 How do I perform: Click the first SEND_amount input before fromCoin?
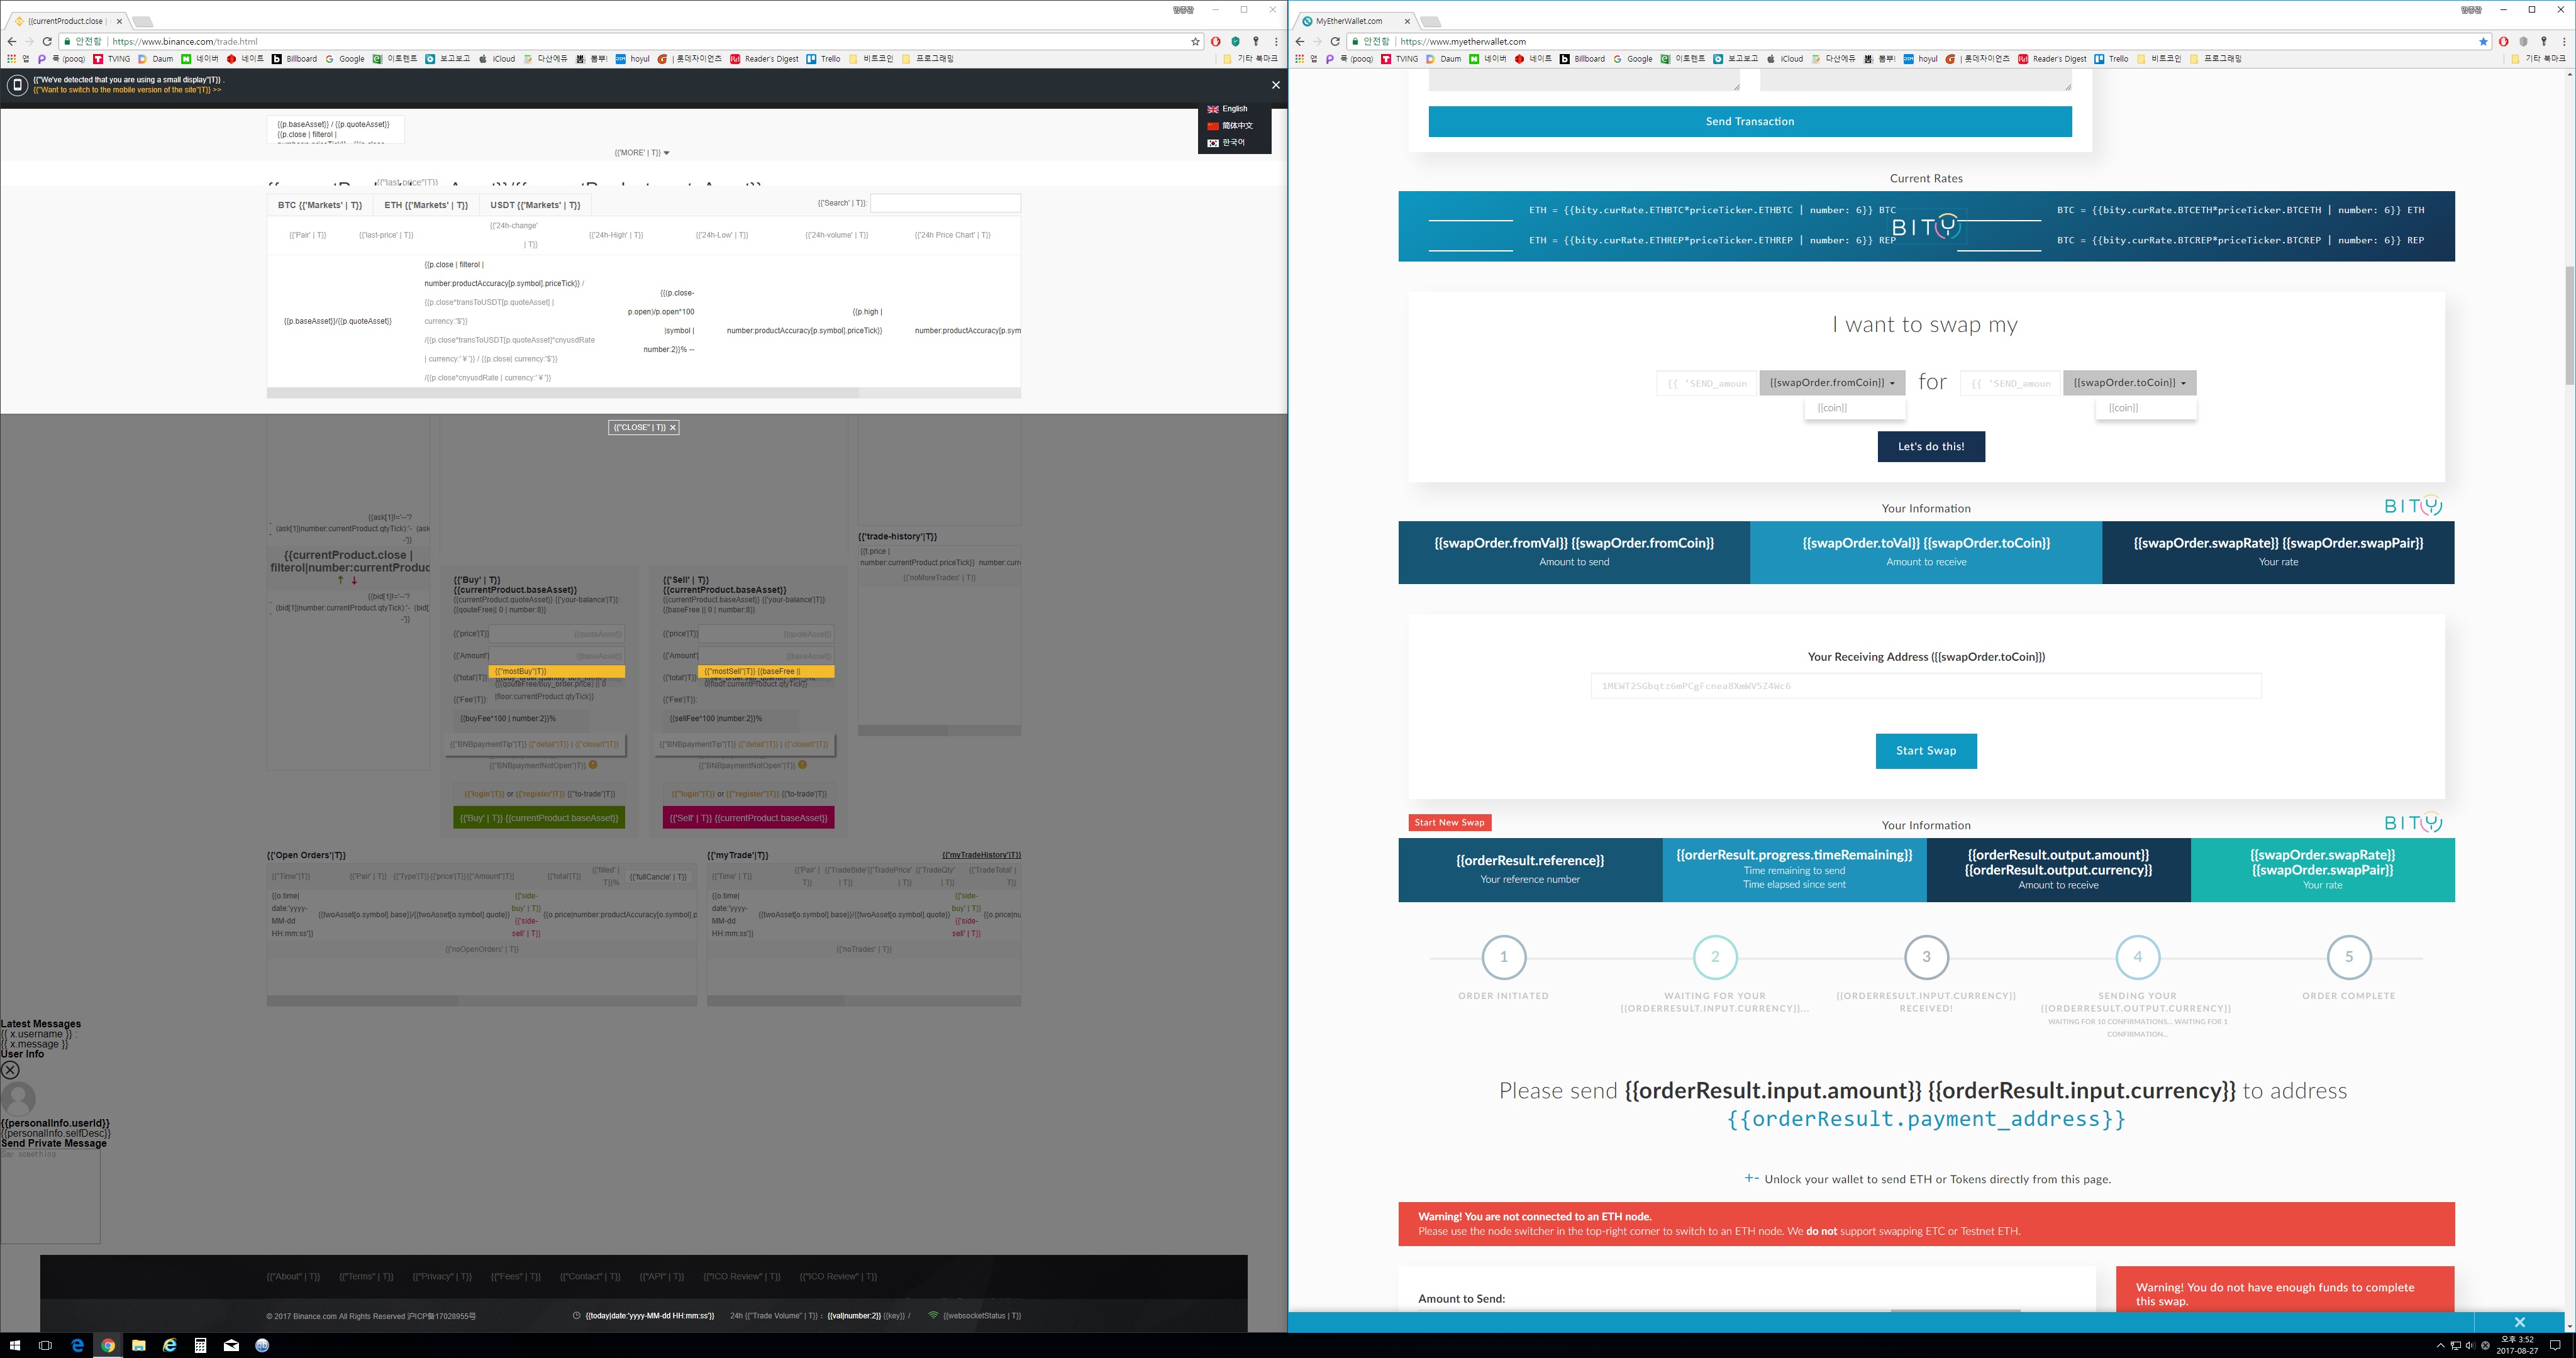tap(1706, 383)
